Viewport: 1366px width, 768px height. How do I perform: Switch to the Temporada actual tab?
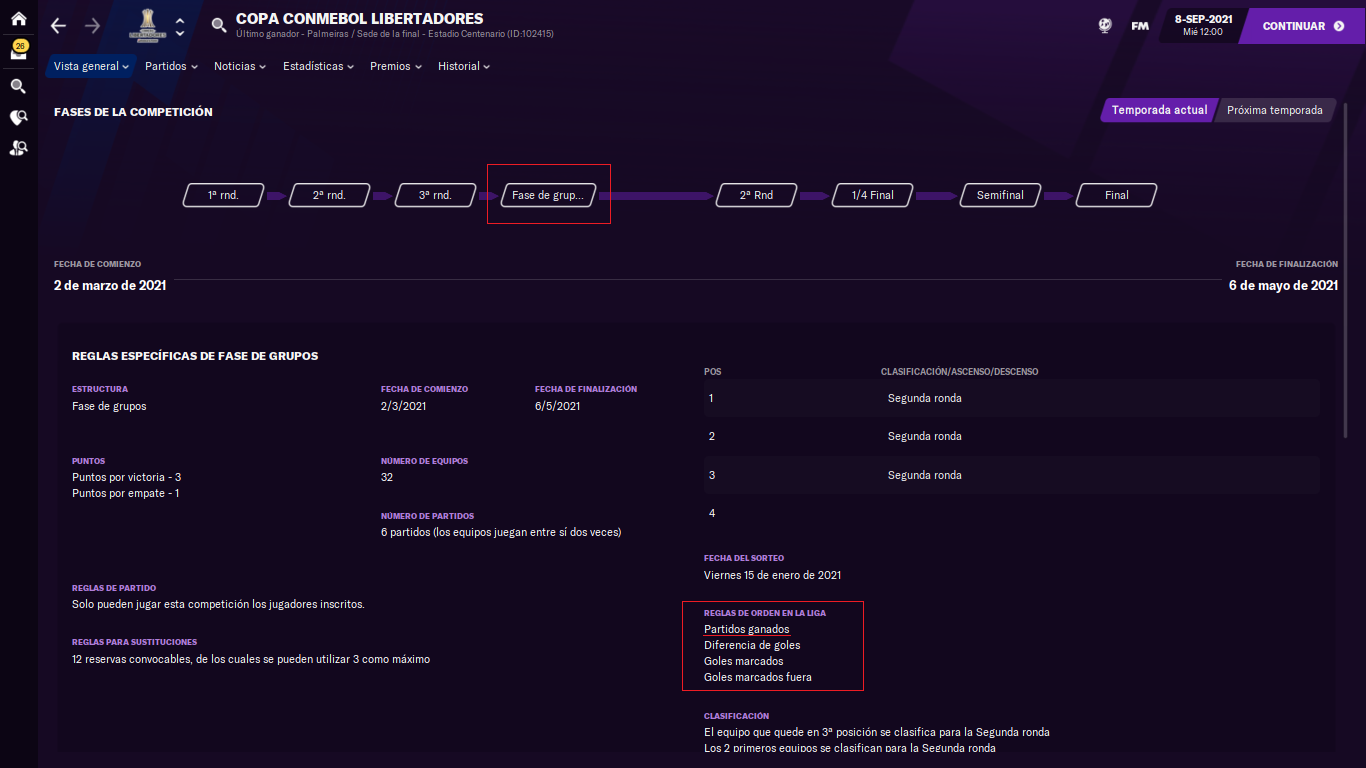[1158, 110]
